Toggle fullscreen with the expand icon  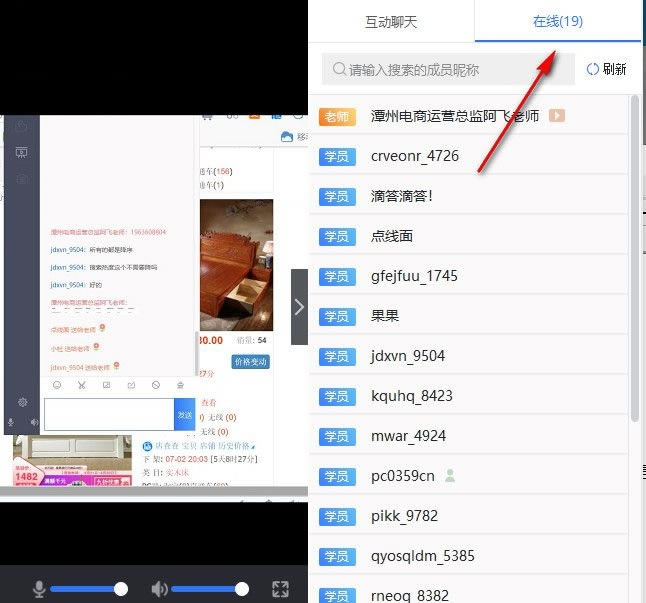281,589
